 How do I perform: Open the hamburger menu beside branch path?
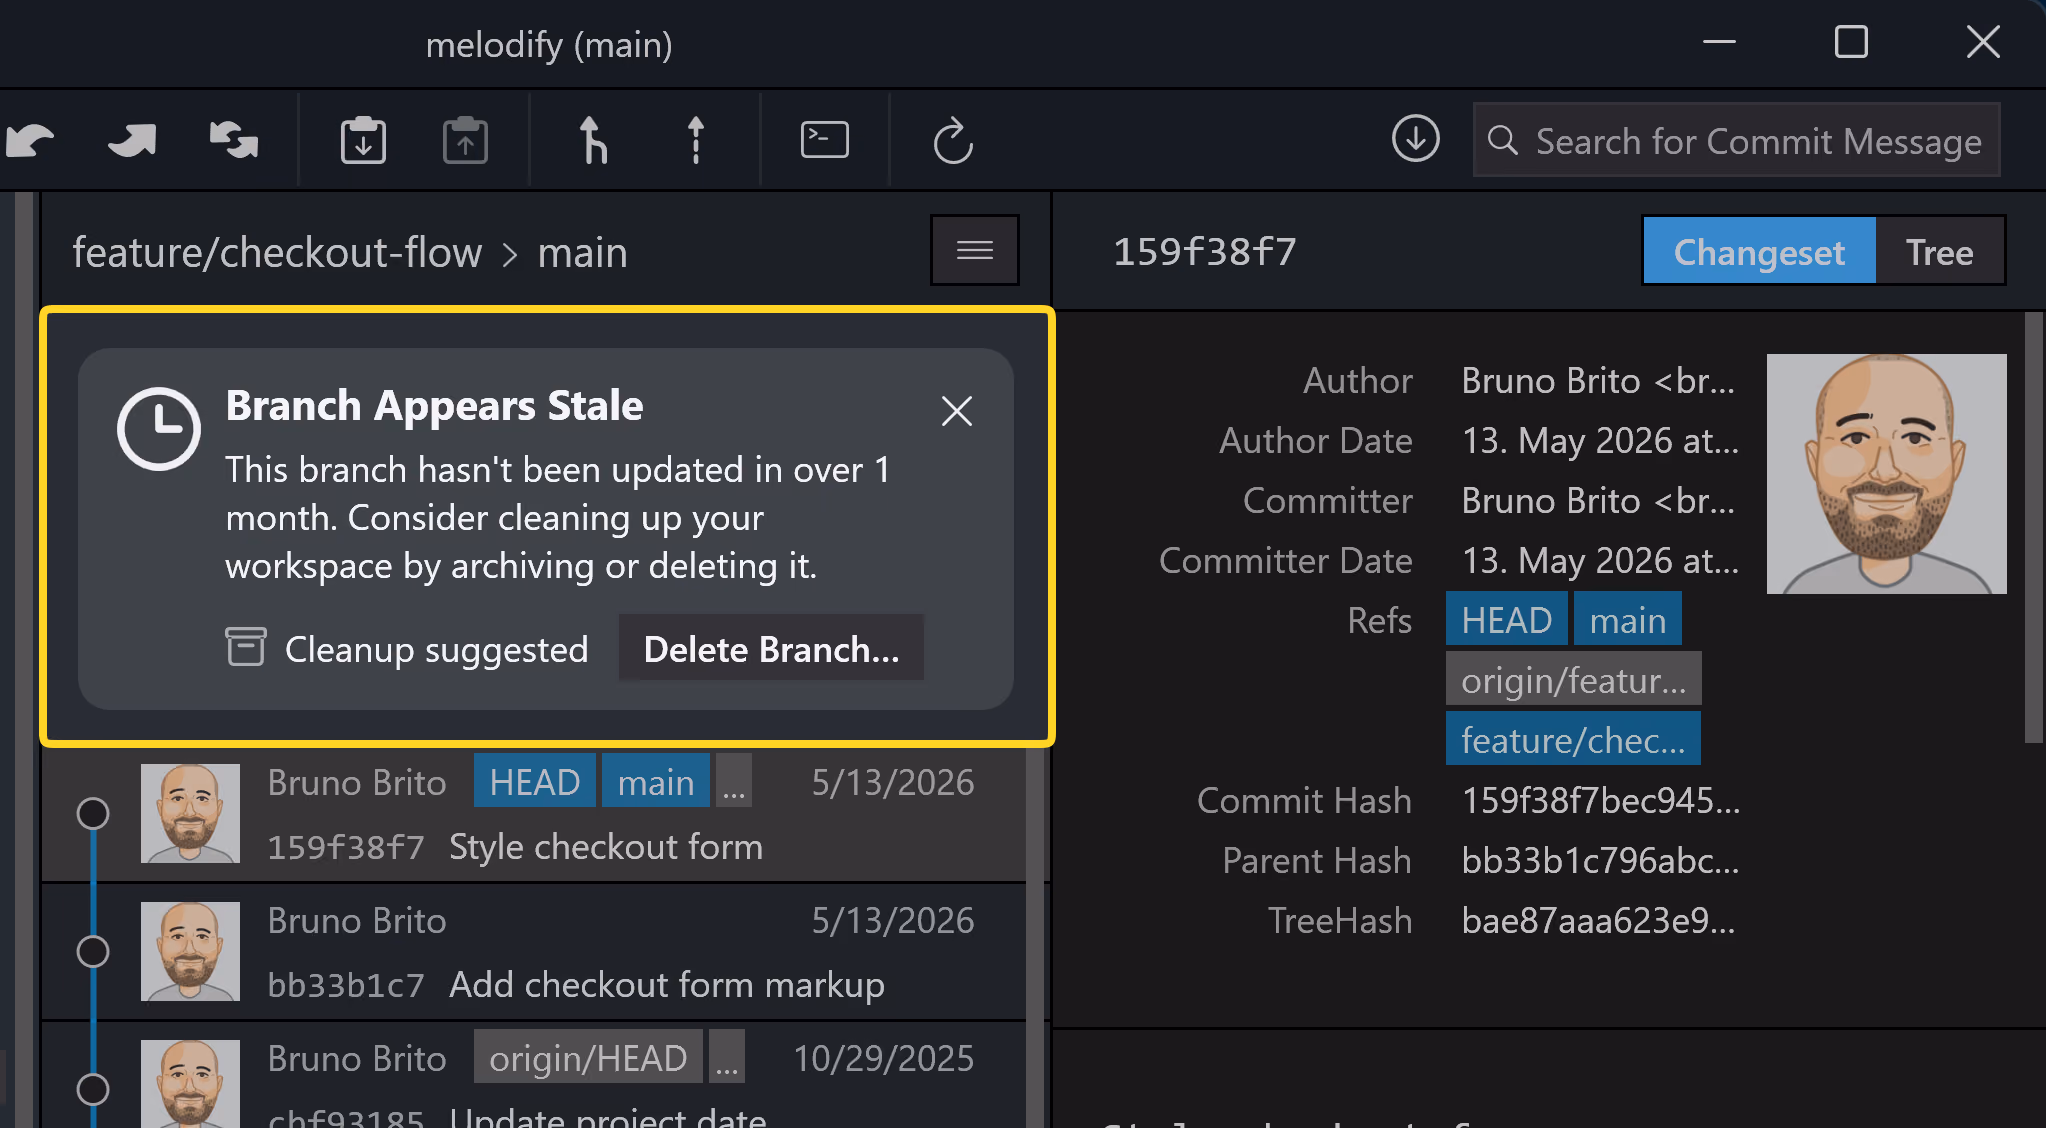tap(975, 250)
